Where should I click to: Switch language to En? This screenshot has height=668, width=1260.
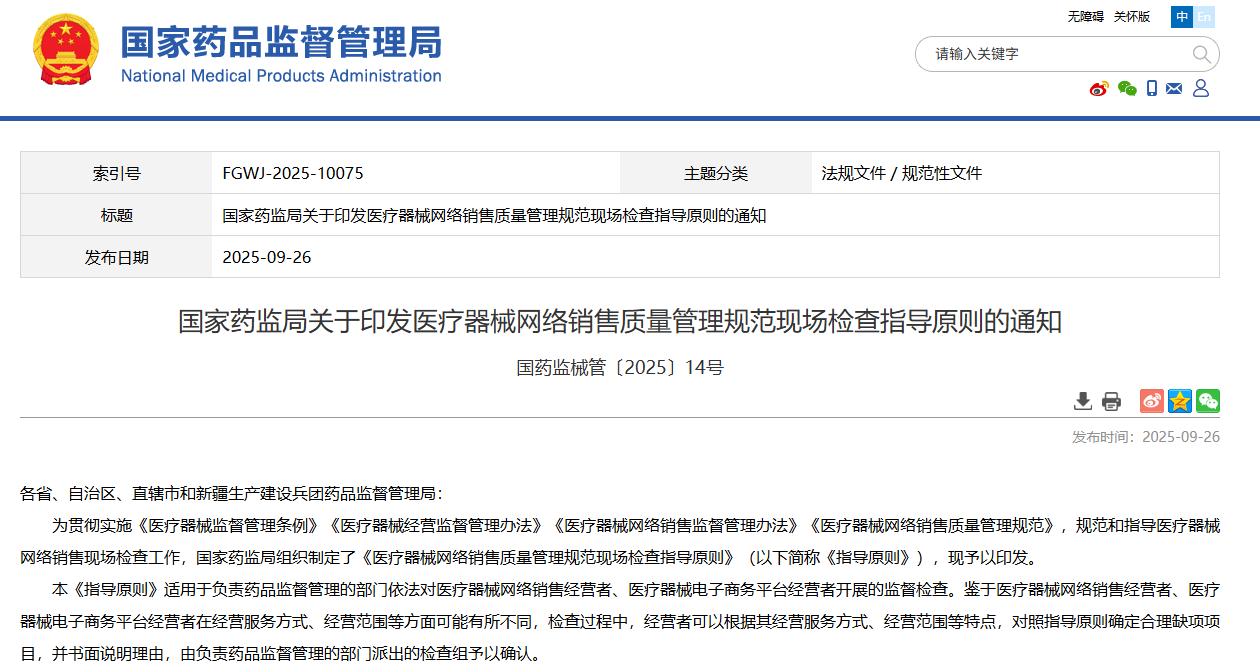[1204, 17]
